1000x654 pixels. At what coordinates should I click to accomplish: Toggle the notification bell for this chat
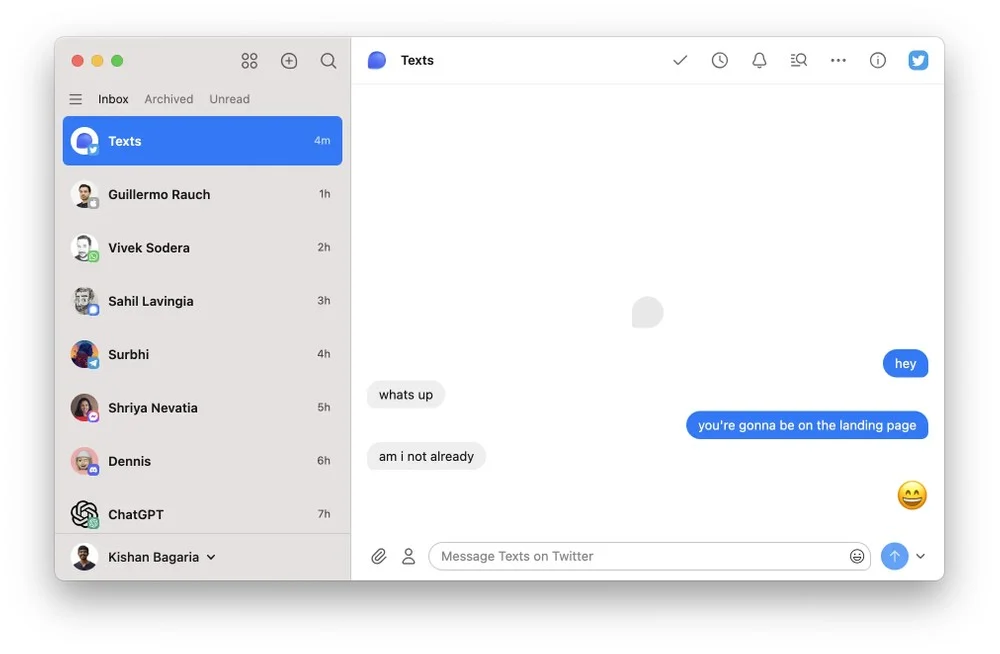click(759, 60)
